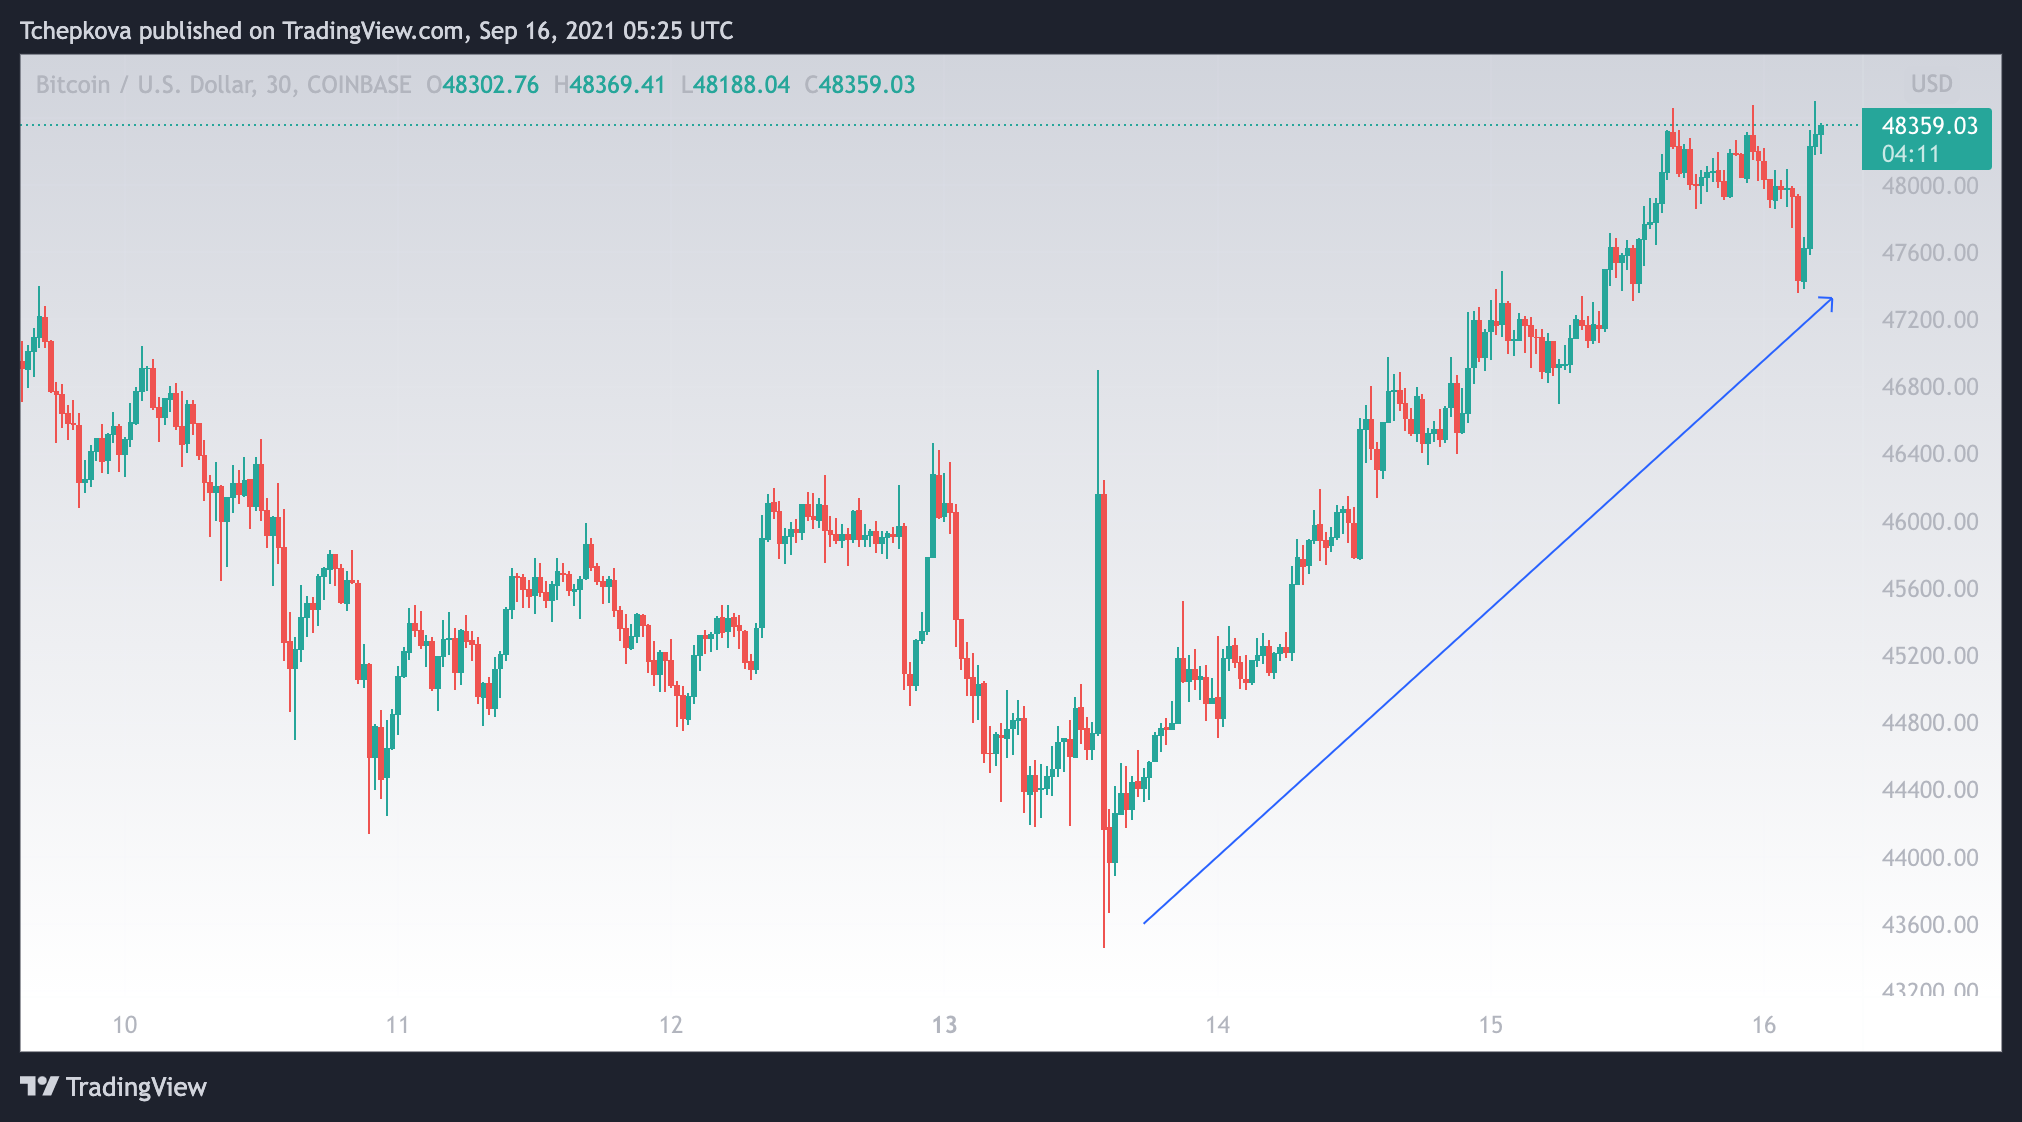Click date marker 14 on time axis
The width and height of the screenshot is (2022, 1122).
tap(1217, 1025)
